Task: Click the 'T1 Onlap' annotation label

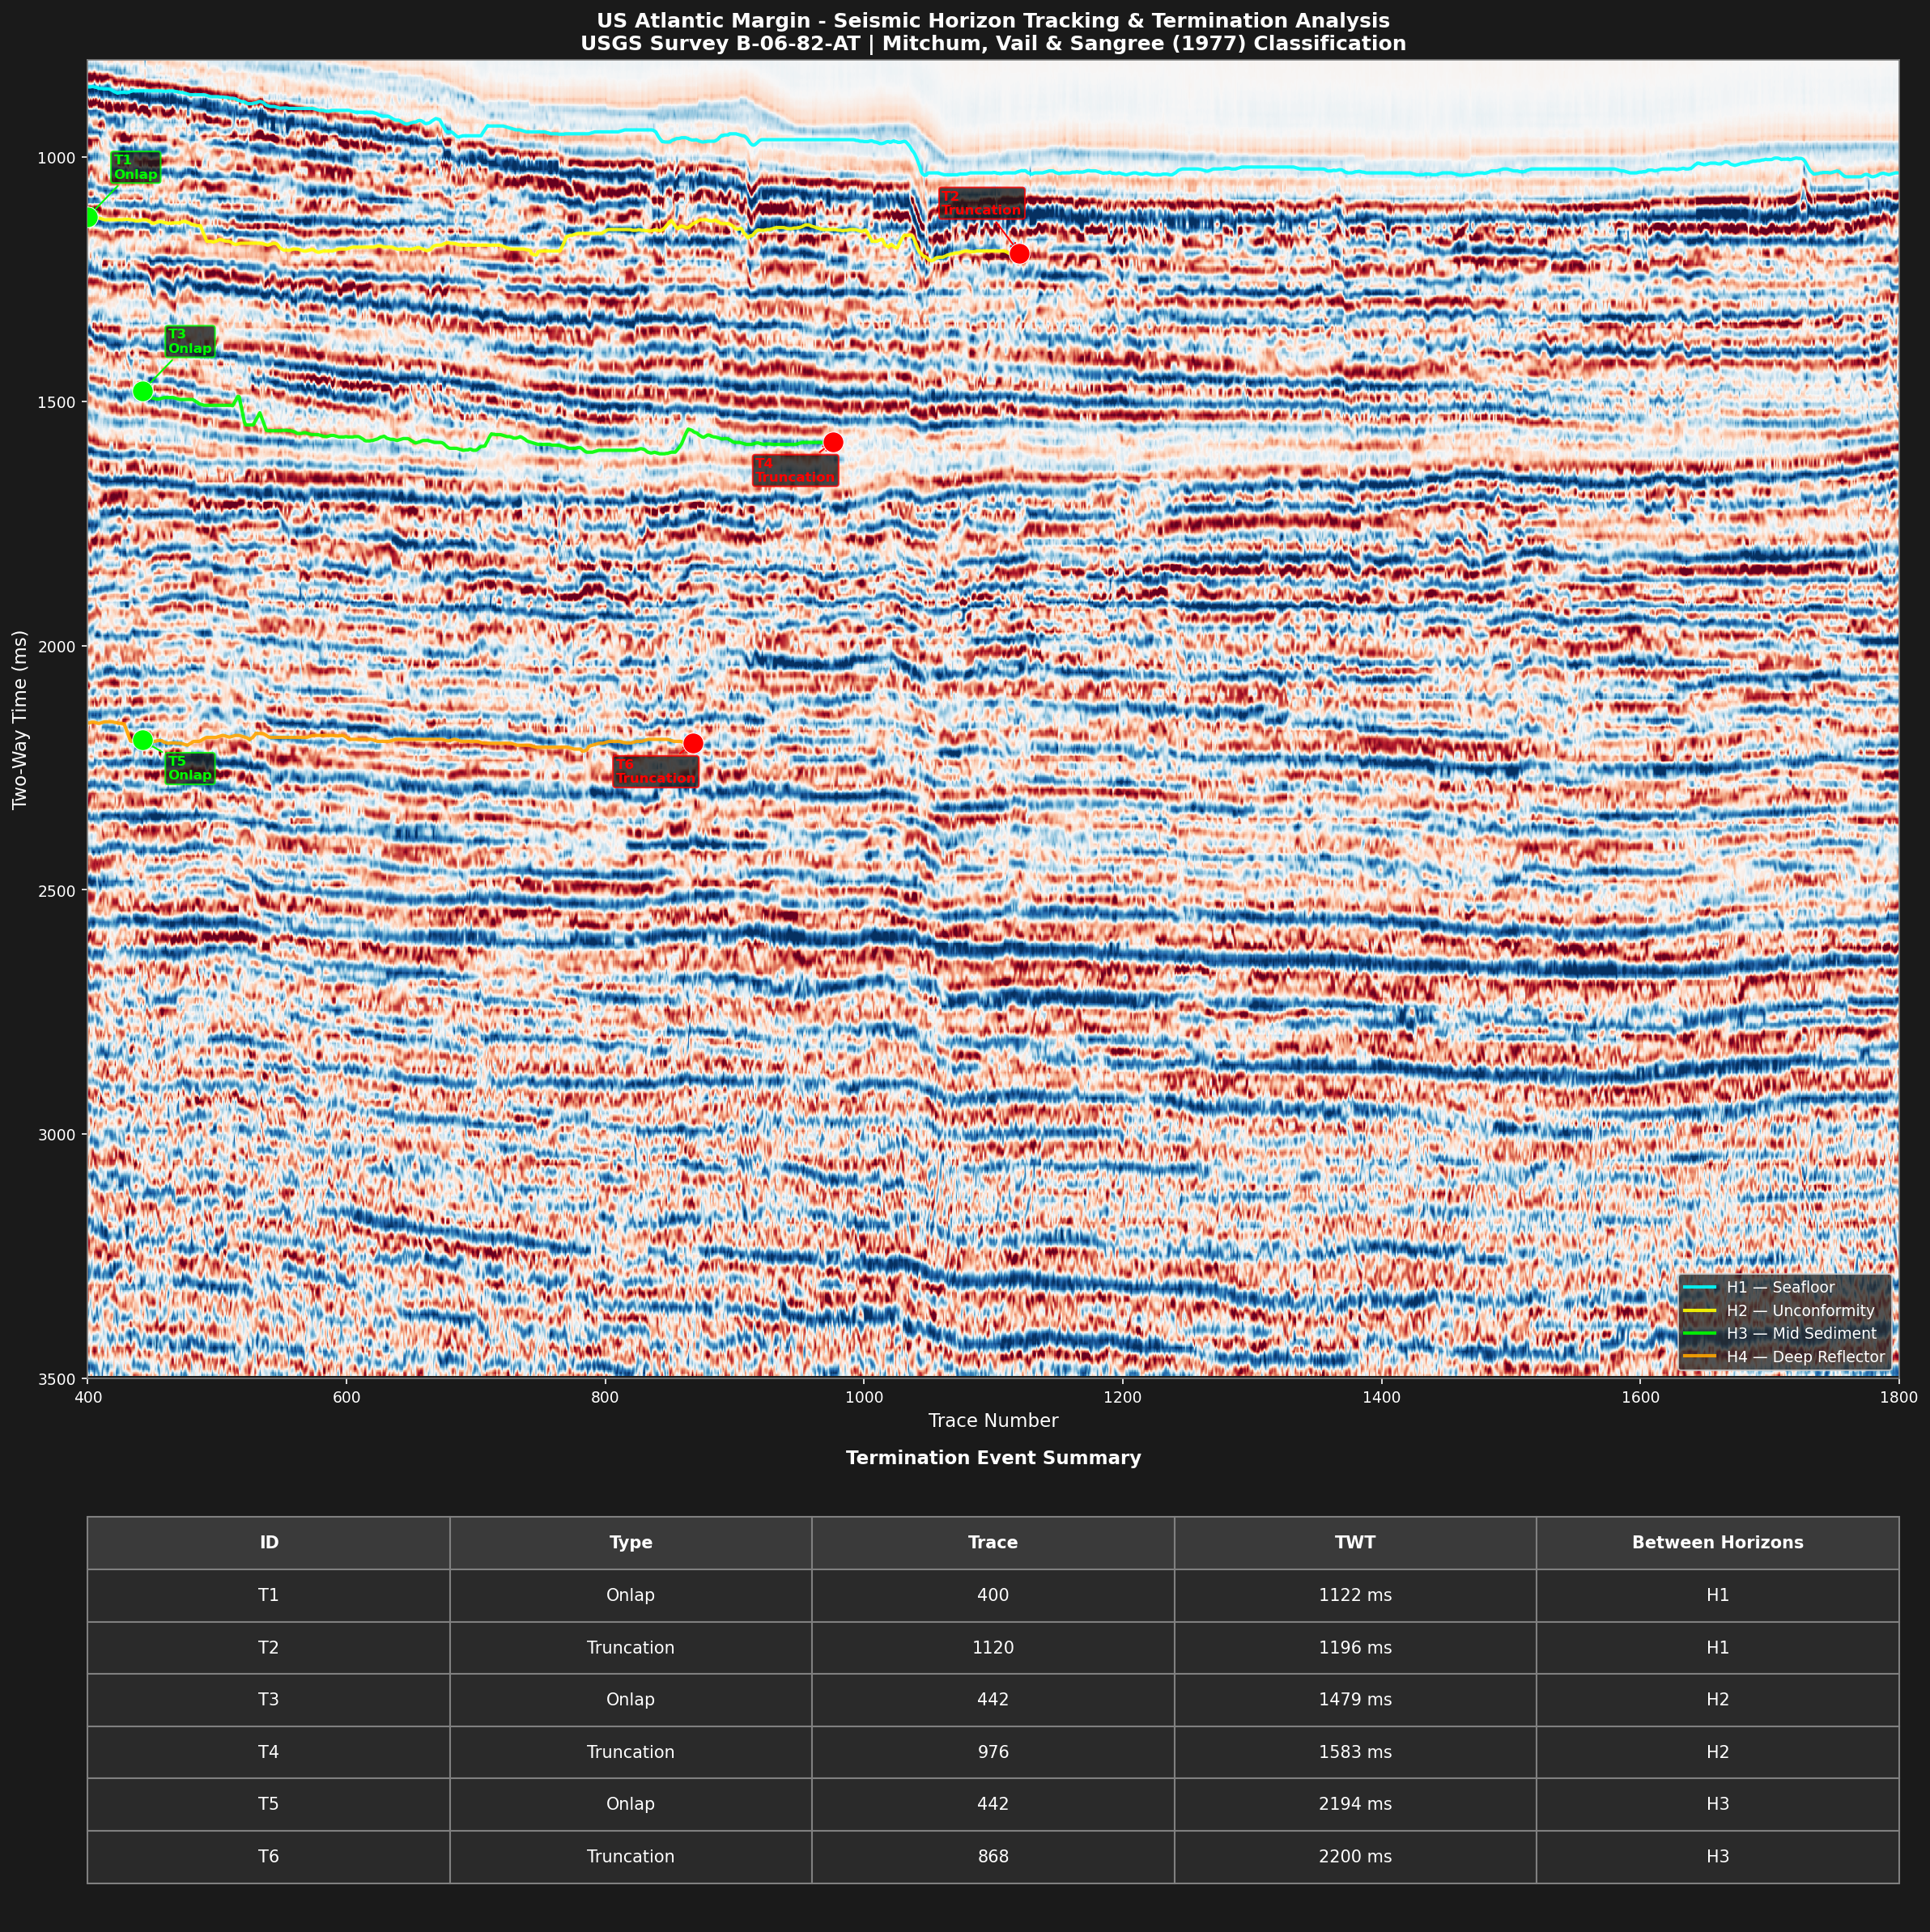Action: click(135, 167)
